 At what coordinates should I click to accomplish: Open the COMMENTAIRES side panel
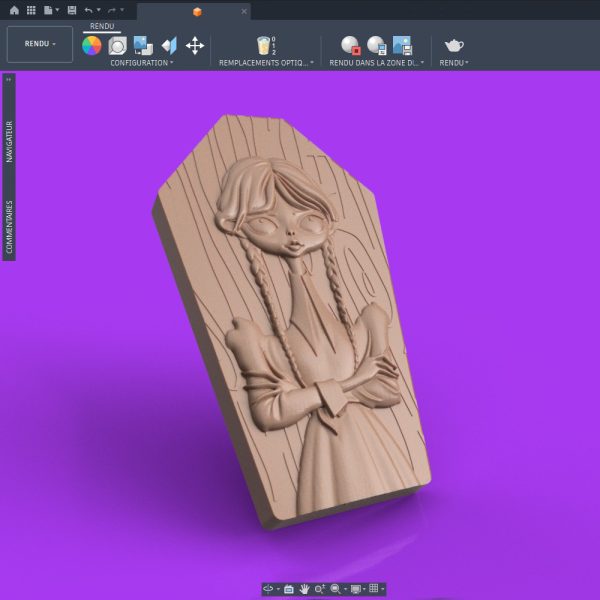point(9,227)
